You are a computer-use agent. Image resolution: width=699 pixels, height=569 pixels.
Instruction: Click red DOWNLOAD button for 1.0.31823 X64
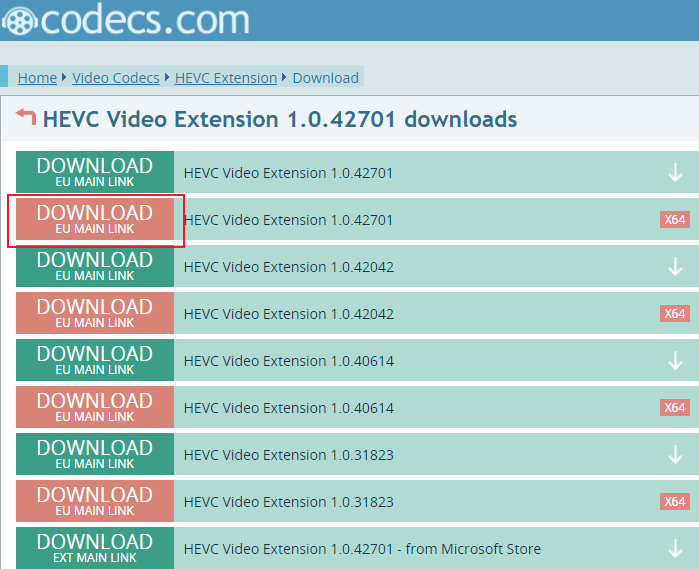click(x=95, y=501)
